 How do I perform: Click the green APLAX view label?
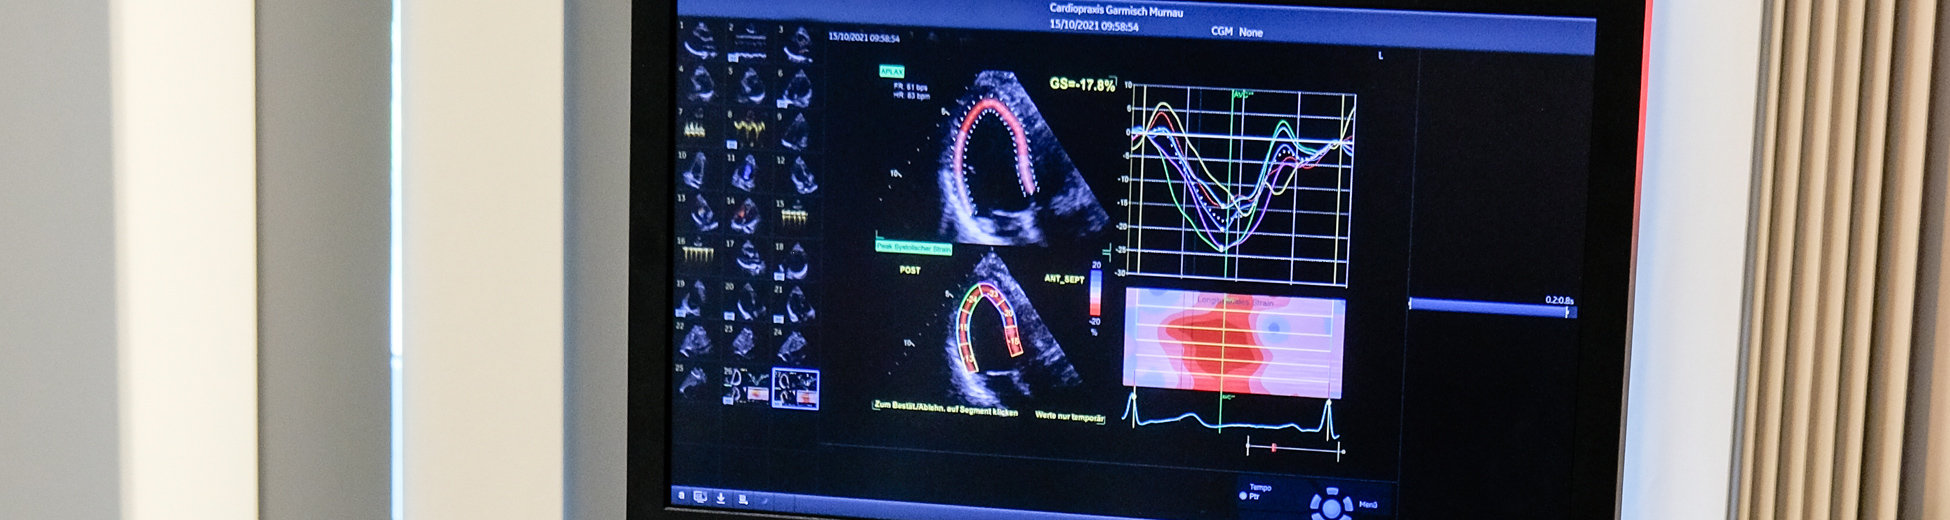[891, 71]
